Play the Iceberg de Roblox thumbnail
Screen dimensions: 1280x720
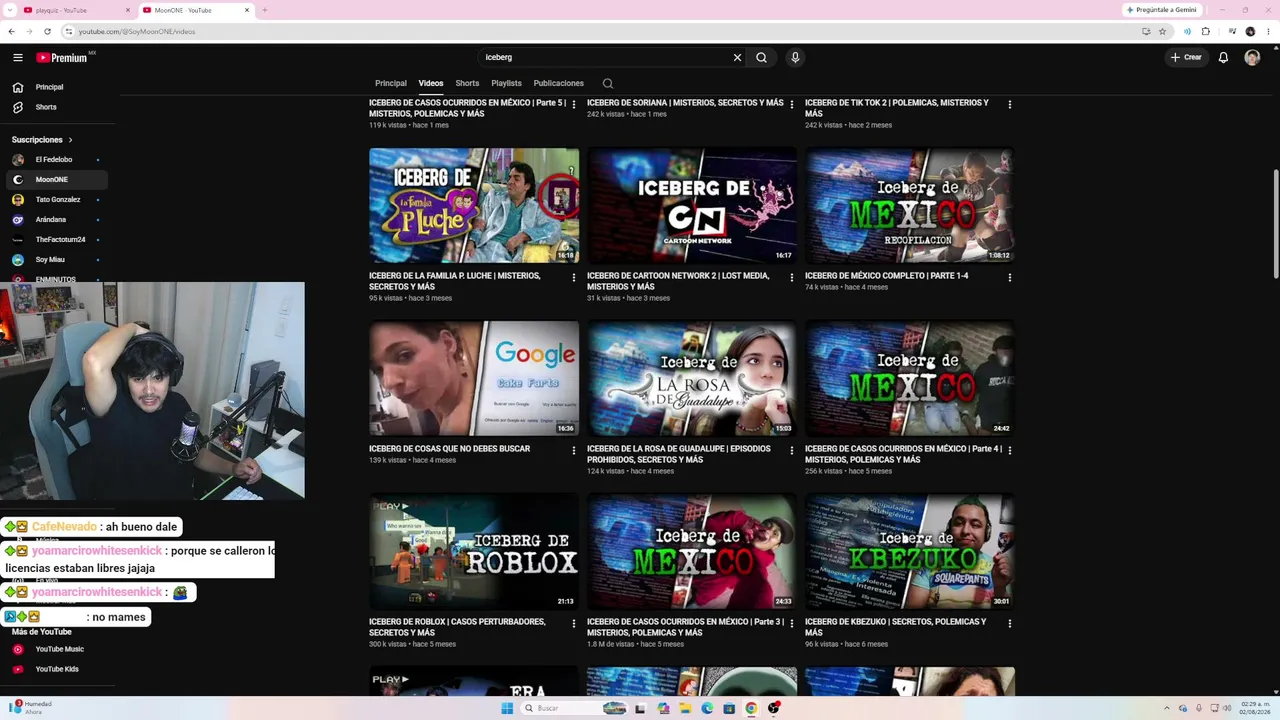(474, 551)
